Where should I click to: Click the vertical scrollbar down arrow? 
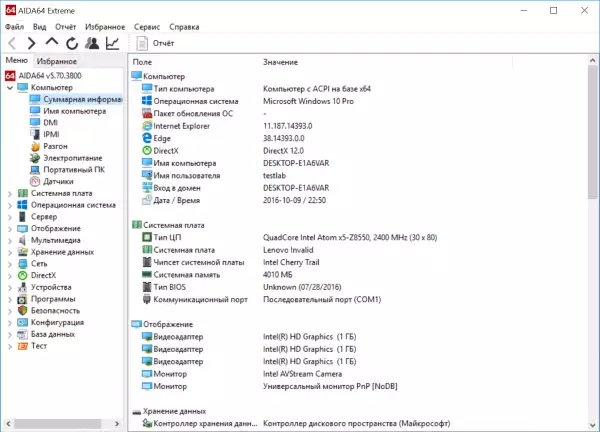pos(592,424)
